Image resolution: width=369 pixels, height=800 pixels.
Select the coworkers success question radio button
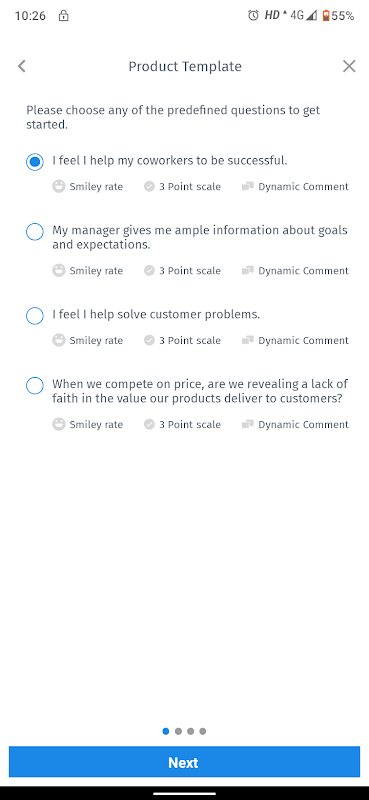[x=35, y=162]
